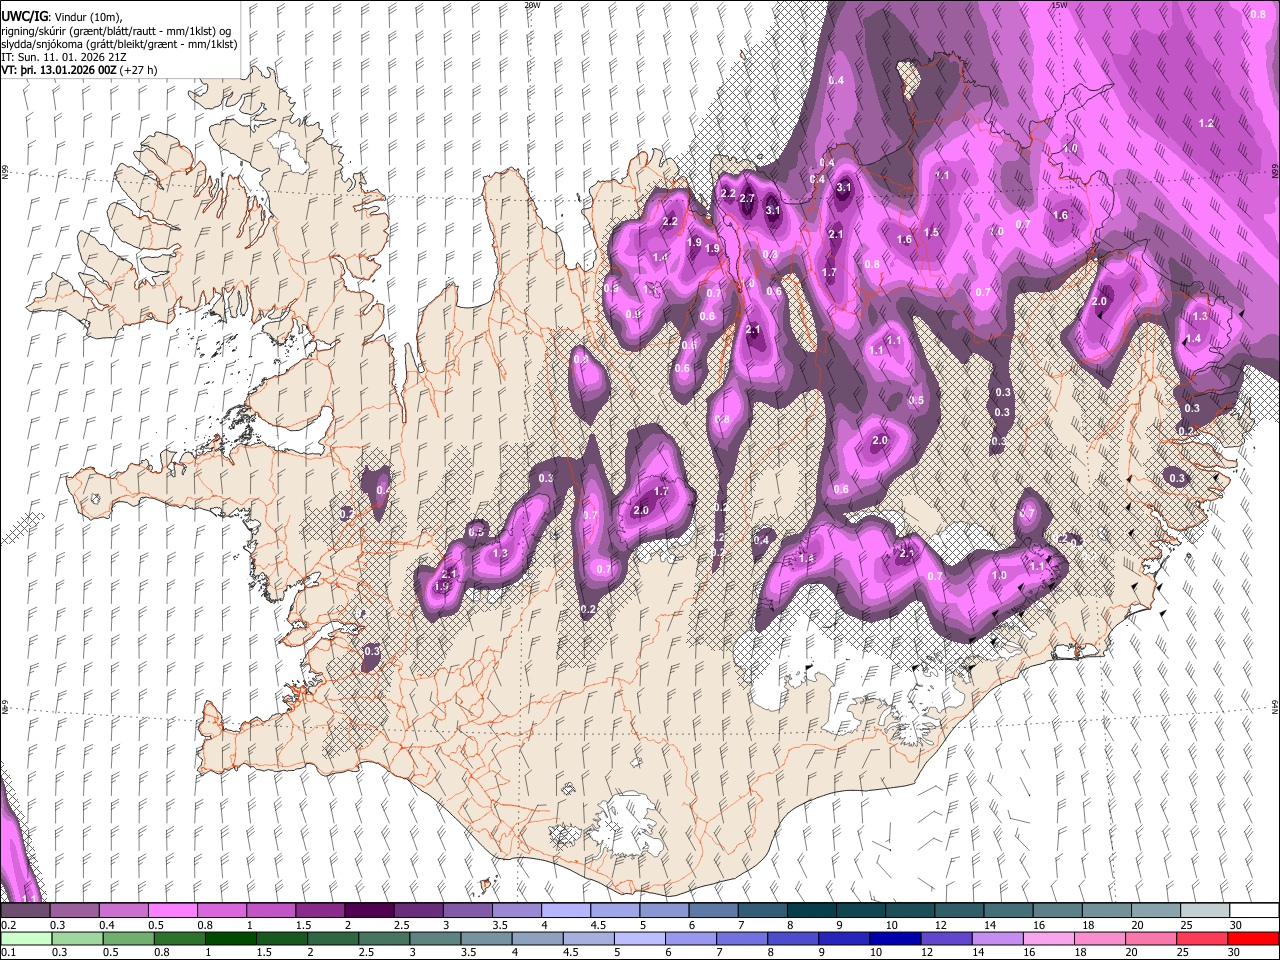Click the '0.1' label on the rain scale
The width and height of the screenshot is (1280, 960).
tap(8, 952)
